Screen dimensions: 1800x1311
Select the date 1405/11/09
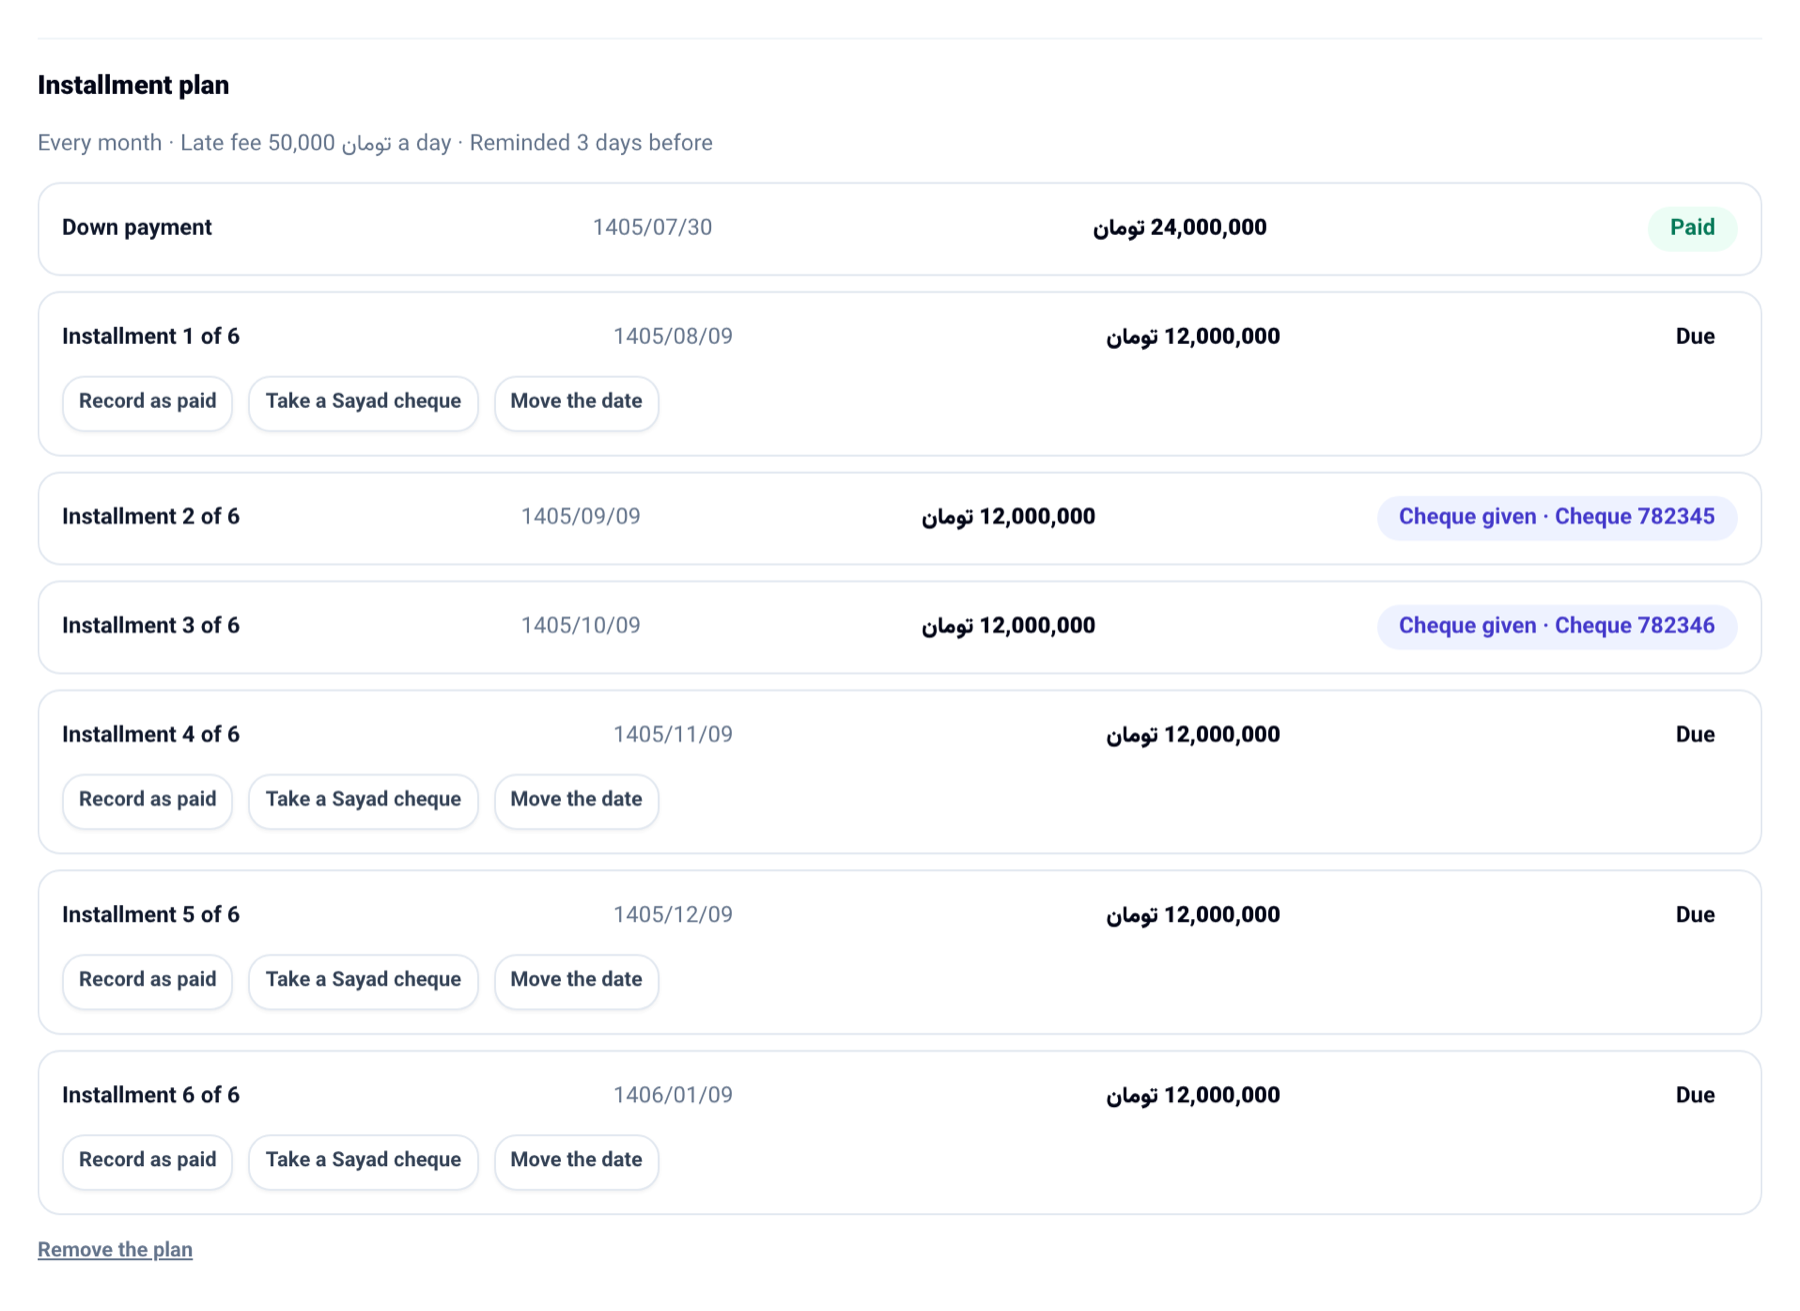click(673, 735)
